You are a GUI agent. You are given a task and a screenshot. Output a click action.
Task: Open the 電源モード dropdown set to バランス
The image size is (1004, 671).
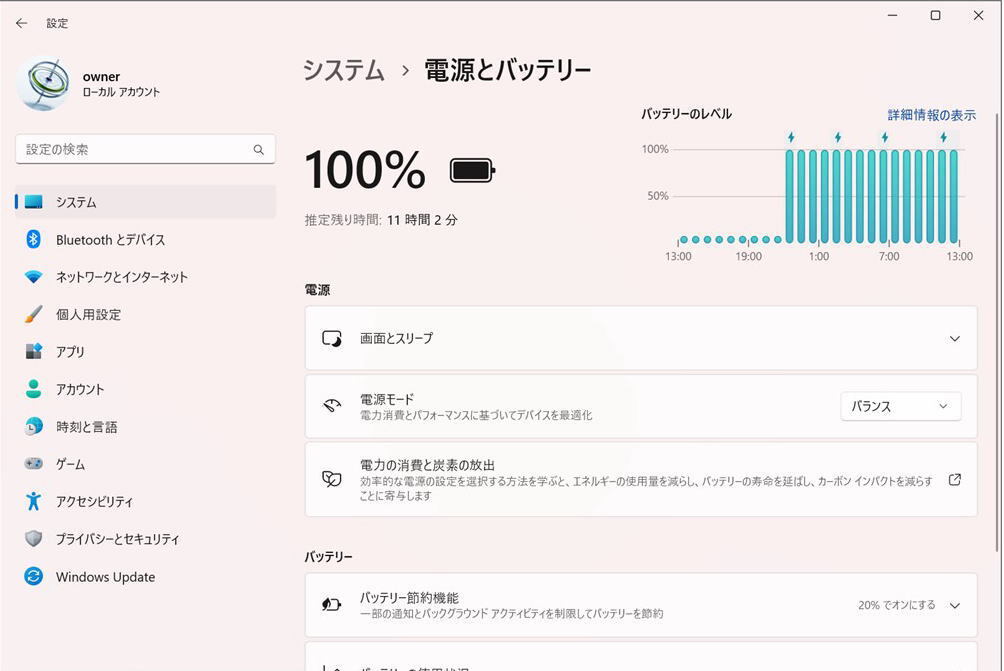(x=900, y=407)
